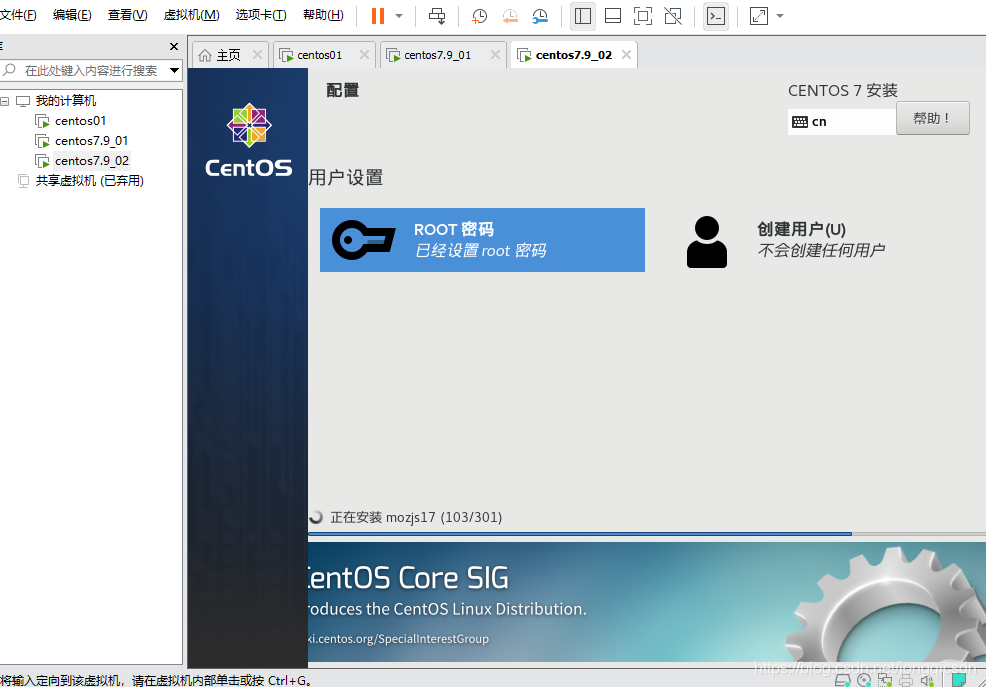Open the 虚拟机(M) menu
The height and width of the screenshot is (687, 986).
pyautogui.click(x=192, y=15)
